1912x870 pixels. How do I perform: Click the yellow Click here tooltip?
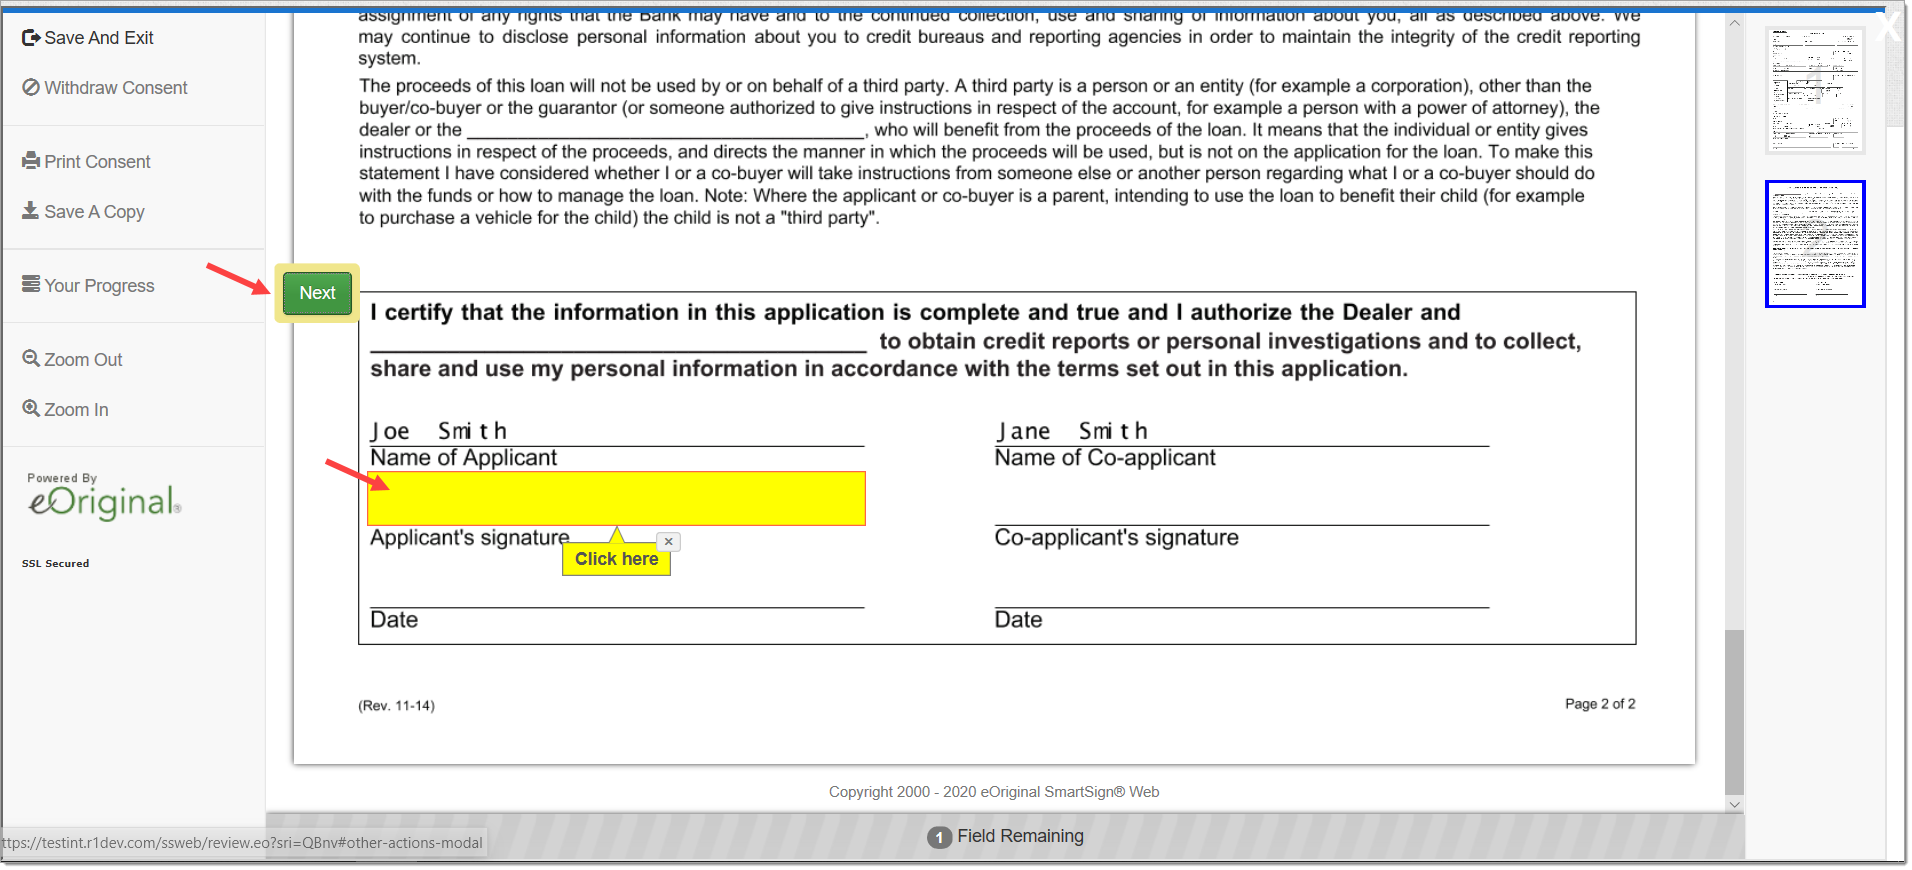pos(616,559)
